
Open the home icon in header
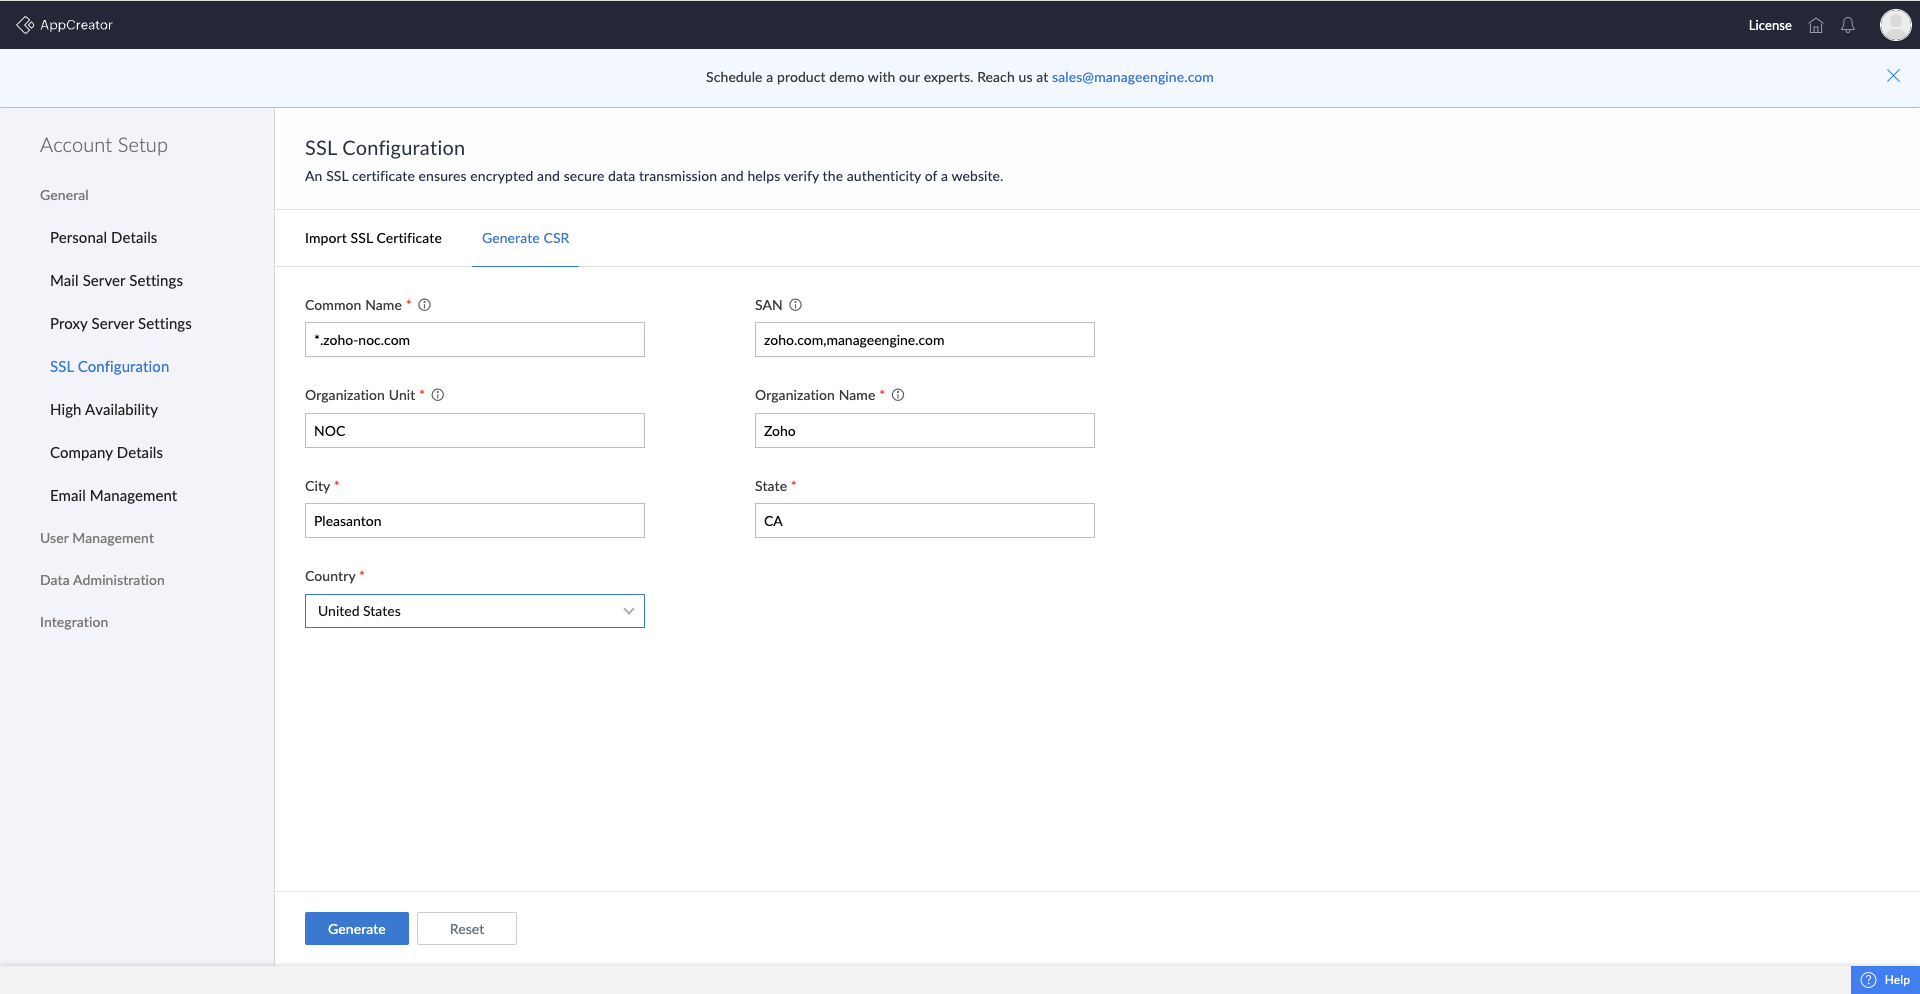1816,26
